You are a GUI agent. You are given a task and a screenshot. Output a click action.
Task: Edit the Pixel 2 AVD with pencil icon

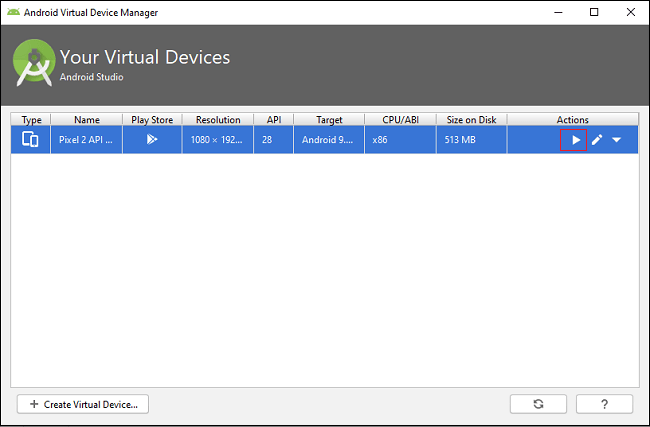click(597, 140)
